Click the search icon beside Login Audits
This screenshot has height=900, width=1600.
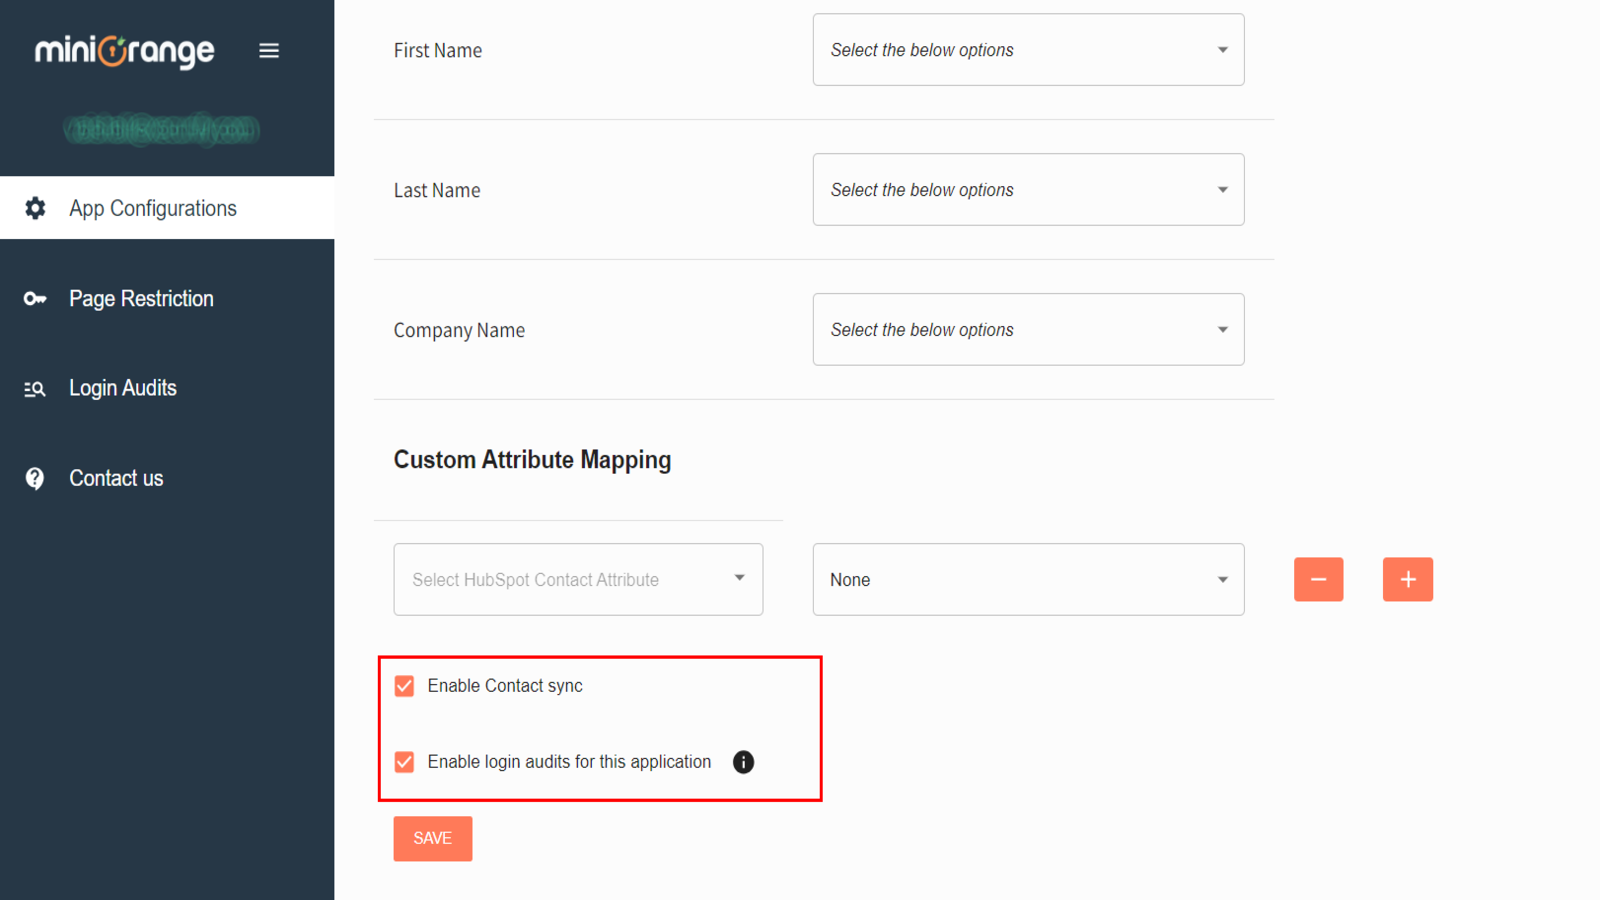34,388
